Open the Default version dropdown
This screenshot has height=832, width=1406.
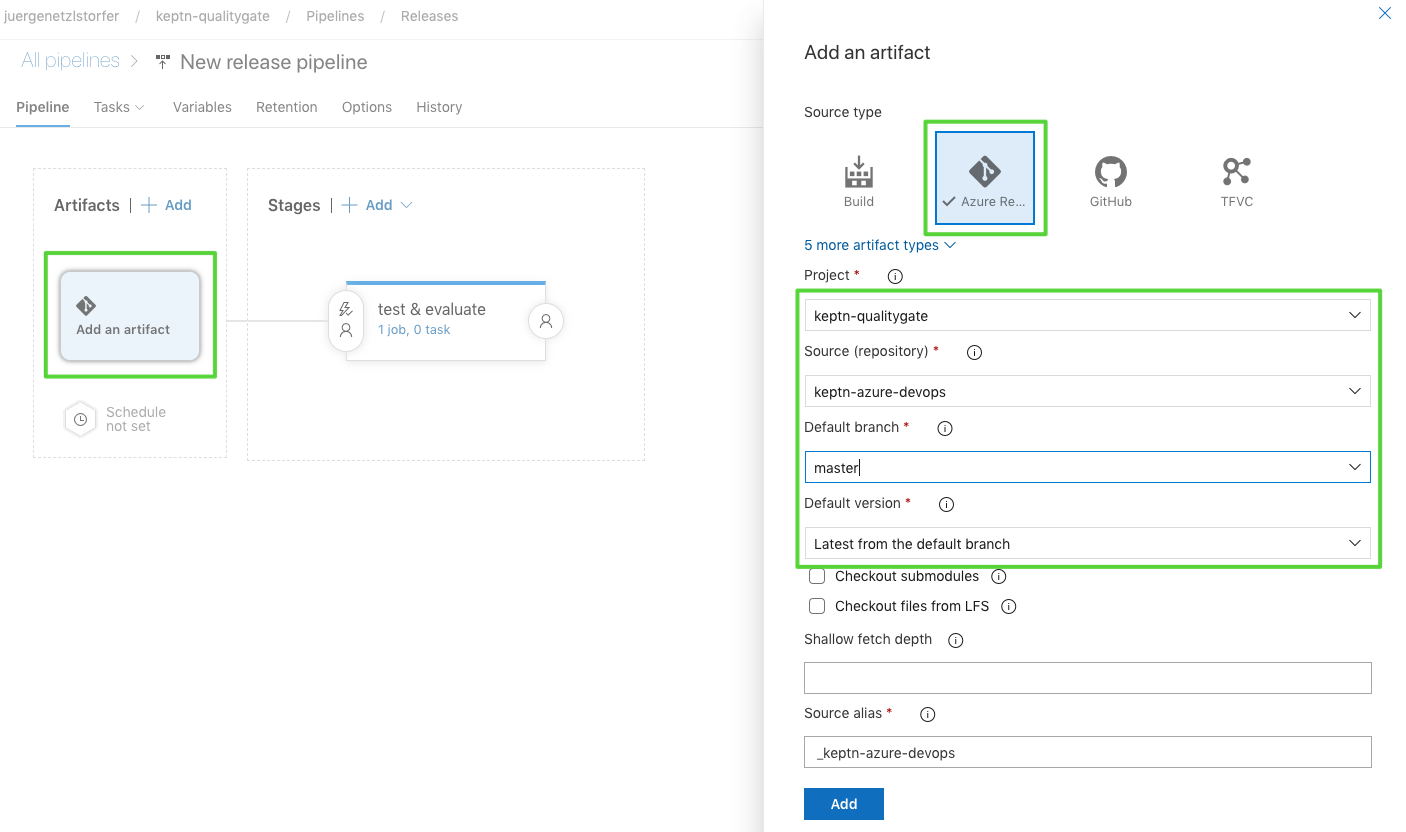pyautogui.click(x=1087, y=543)
